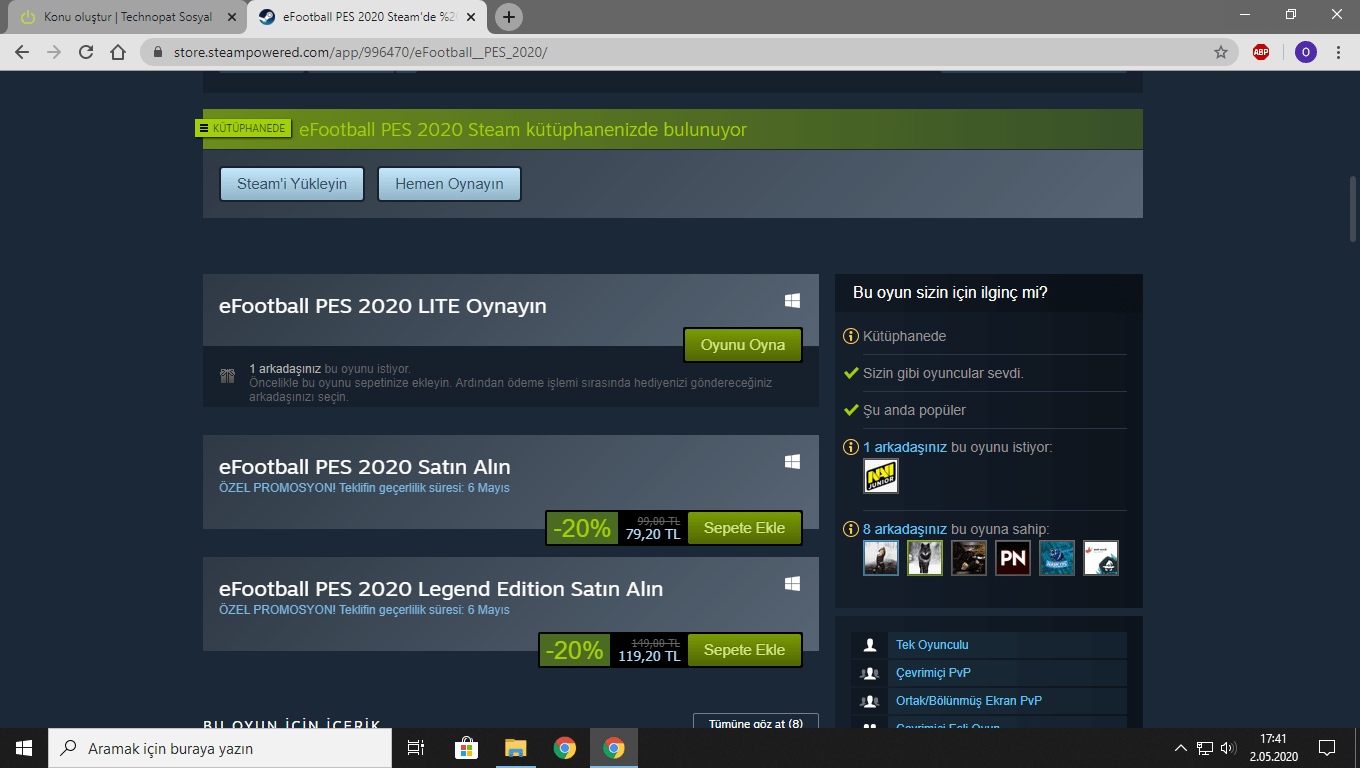This screenshot has width=1360, height=768.
Task: Select the eFootball PES 2020 Steam tab
Action: [x=367, y=17]
